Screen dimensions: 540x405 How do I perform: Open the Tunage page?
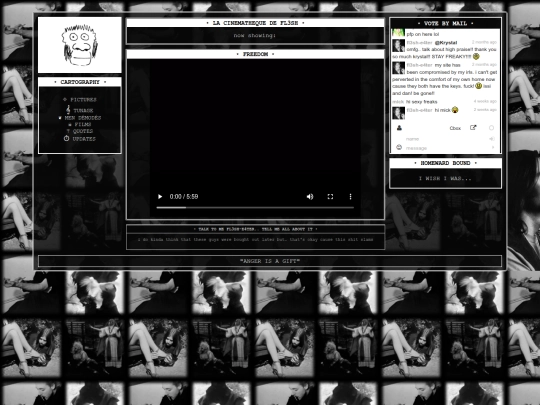[x=83, y=111]
